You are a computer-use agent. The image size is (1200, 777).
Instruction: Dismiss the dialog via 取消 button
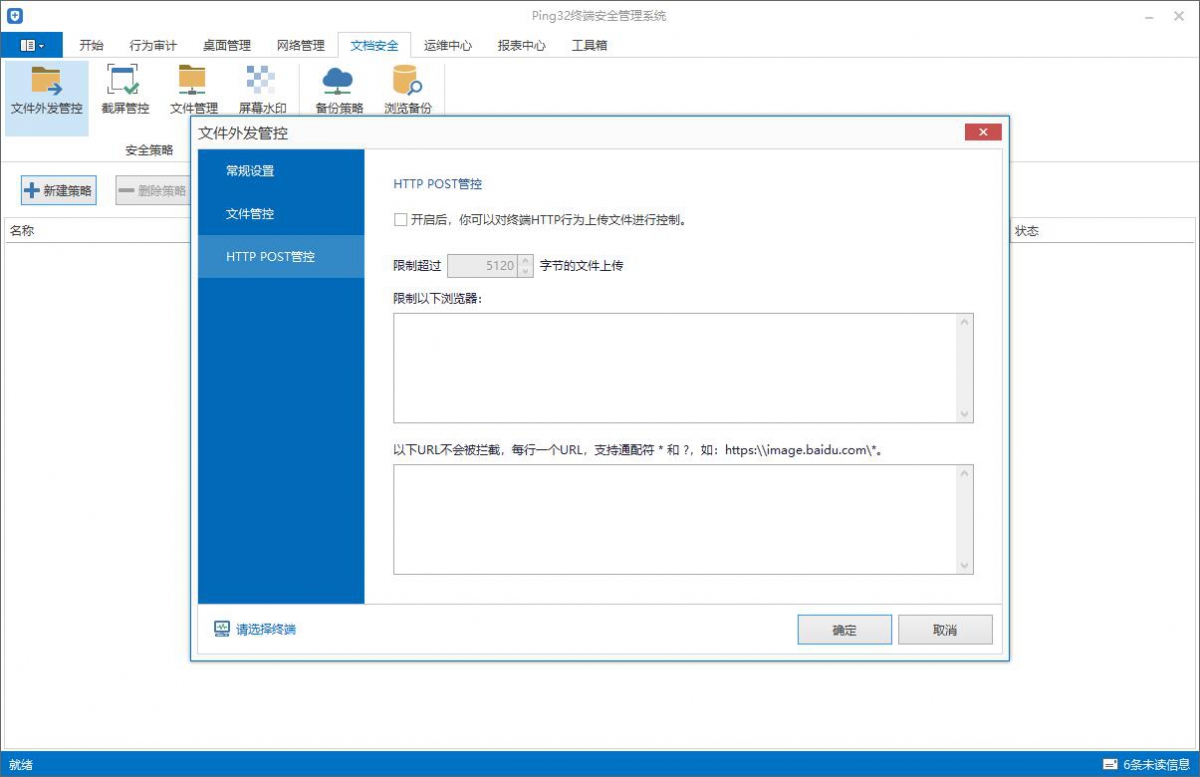click(944, 629)
